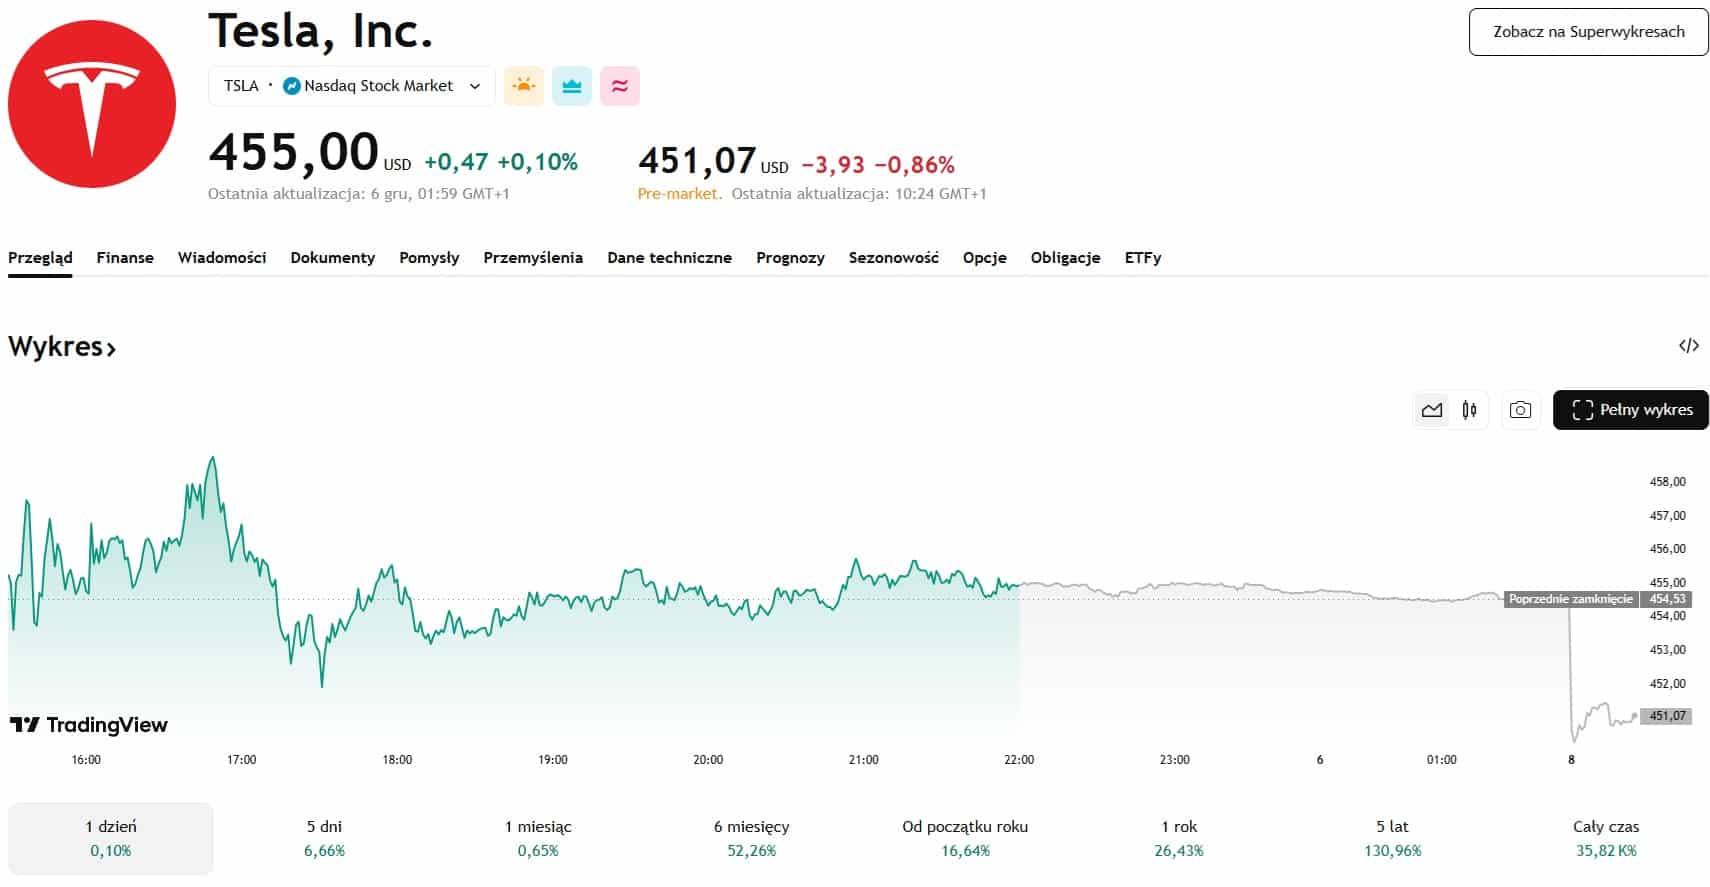Select the 5 lat time range
Screen dimensions: 1710x887
pos(1392,838)
